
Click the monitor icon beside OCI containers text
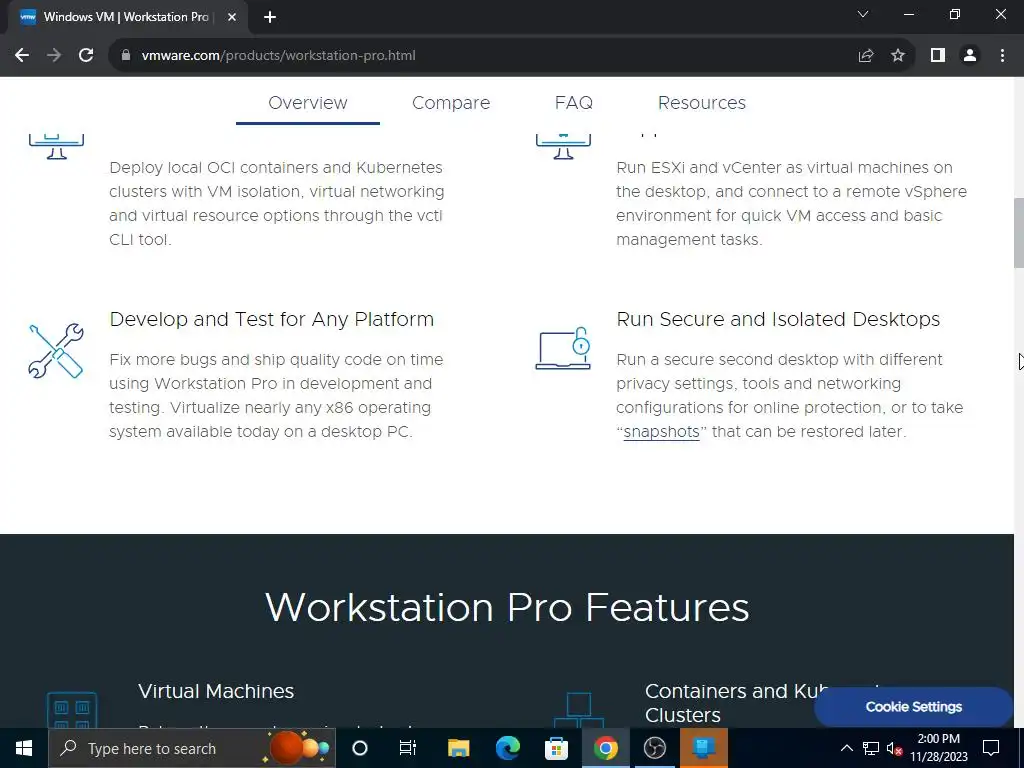(56, 146)
